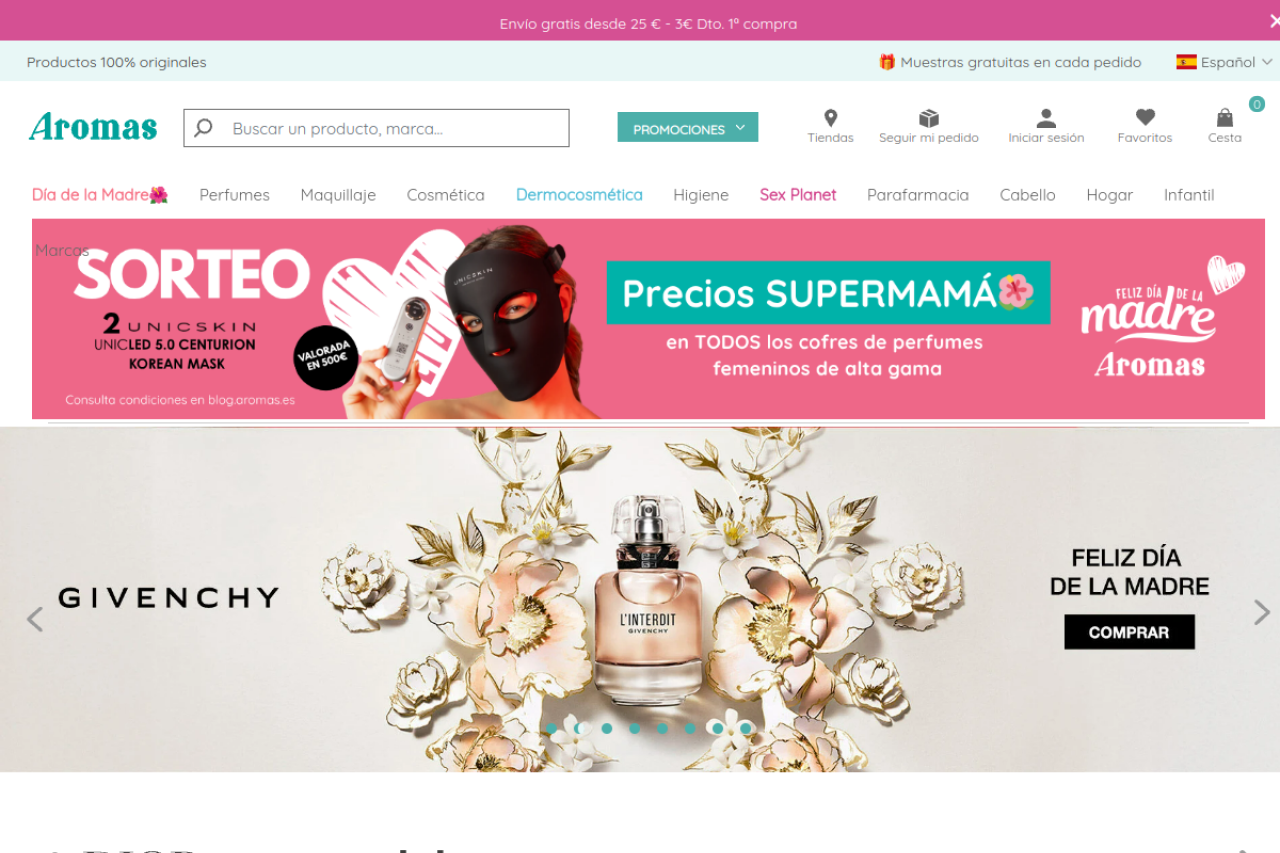
Task: Click the Iniciar sesión user icon
Action: click(x=1046, y=118)
